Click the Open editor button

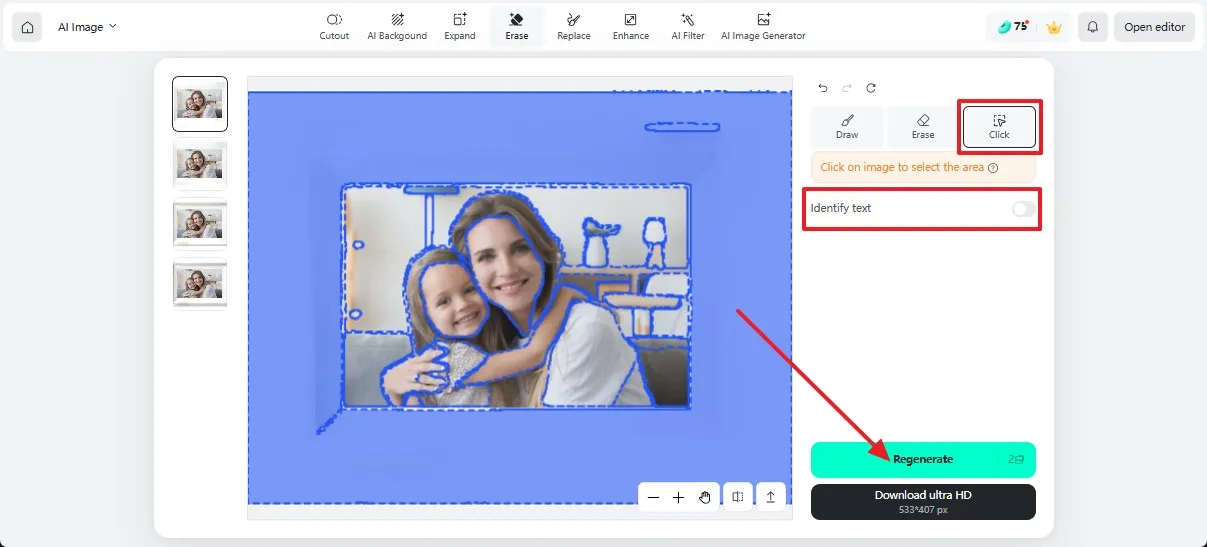point(1154,27)
